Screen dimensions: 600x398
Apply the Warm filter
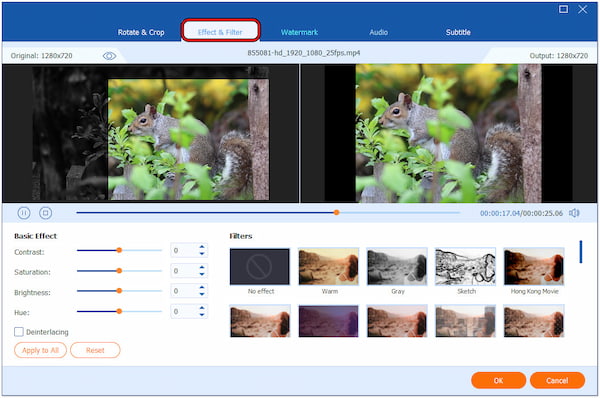329,267
